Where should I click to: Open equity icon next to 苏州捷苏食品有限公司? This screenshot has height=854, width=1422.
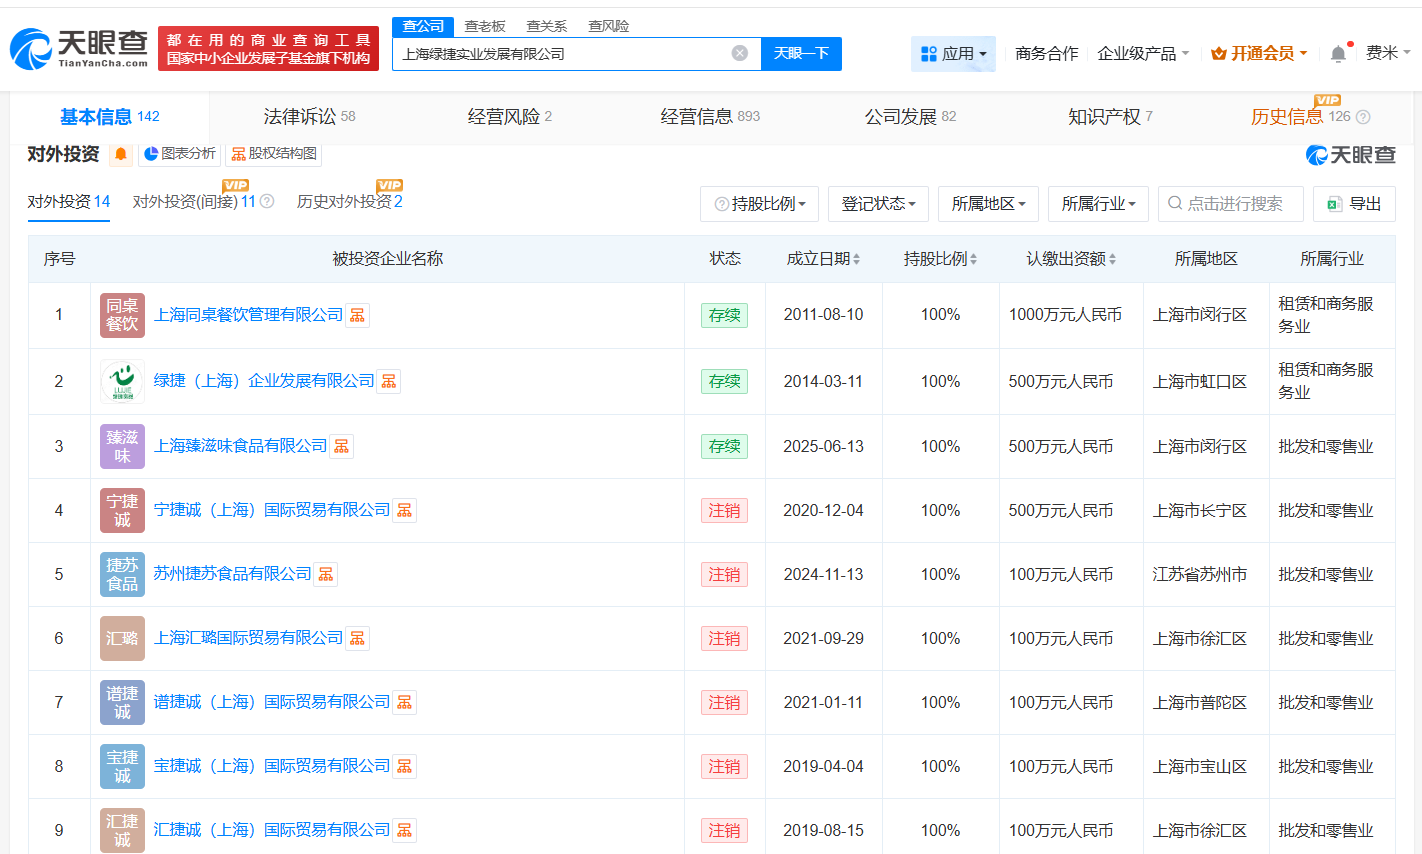[x=325, y=574]
